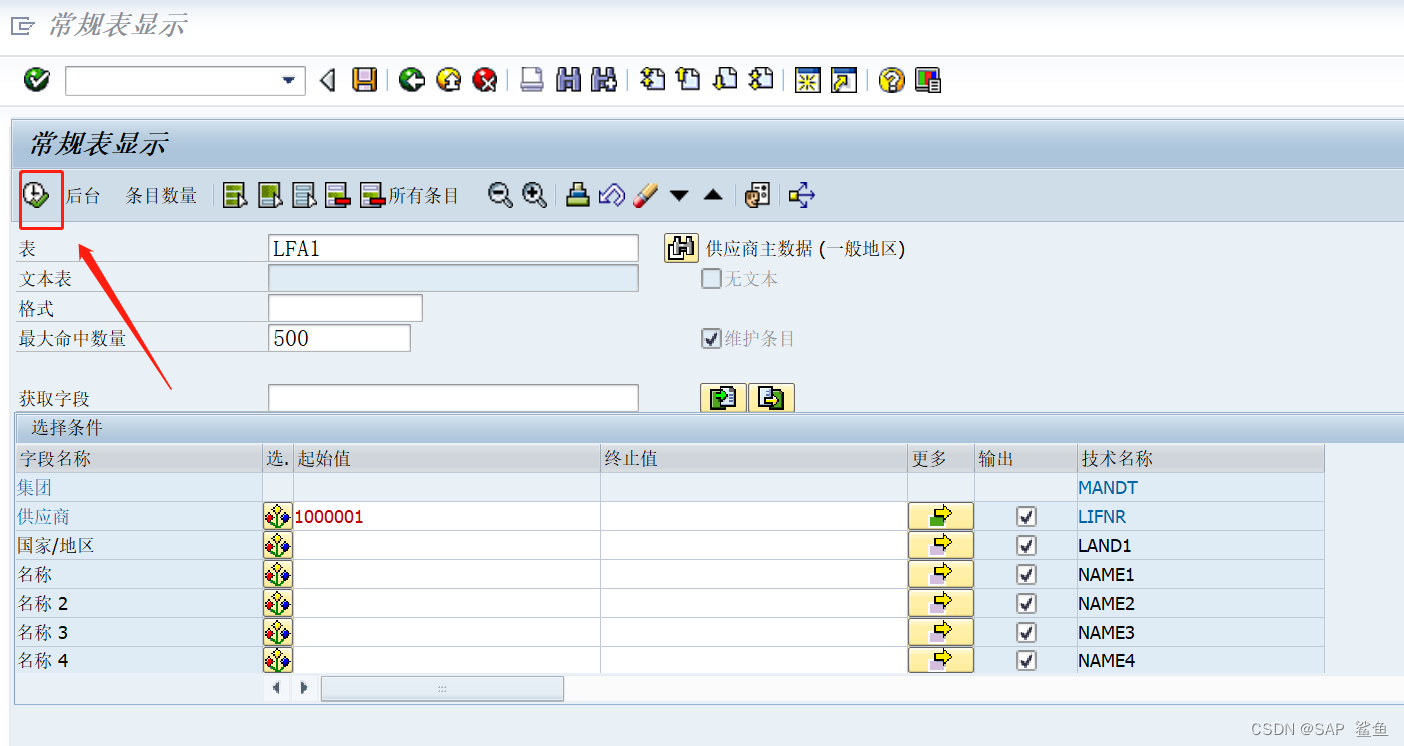Click inside the 获取字段 input field
Screen dimensions: 1404x746
(452, 398)
